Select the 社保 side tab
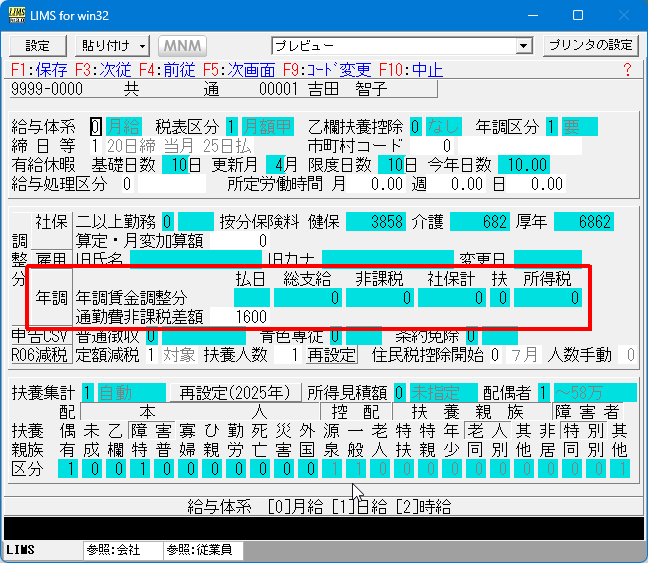648x563 pixels. pyautogui.click(x=51, y=221)
